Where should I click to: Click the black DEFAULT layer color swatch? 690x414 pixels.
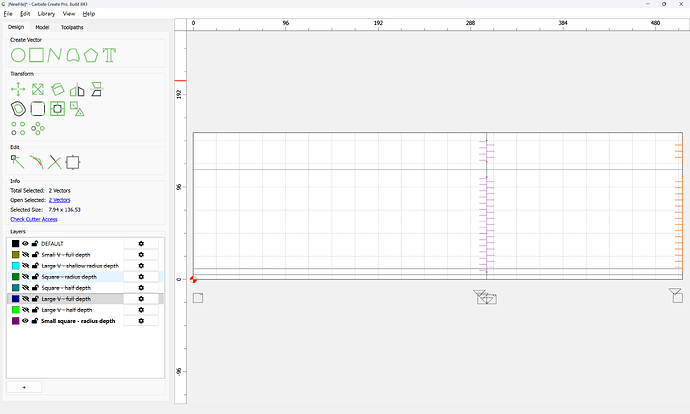(15, 243)
